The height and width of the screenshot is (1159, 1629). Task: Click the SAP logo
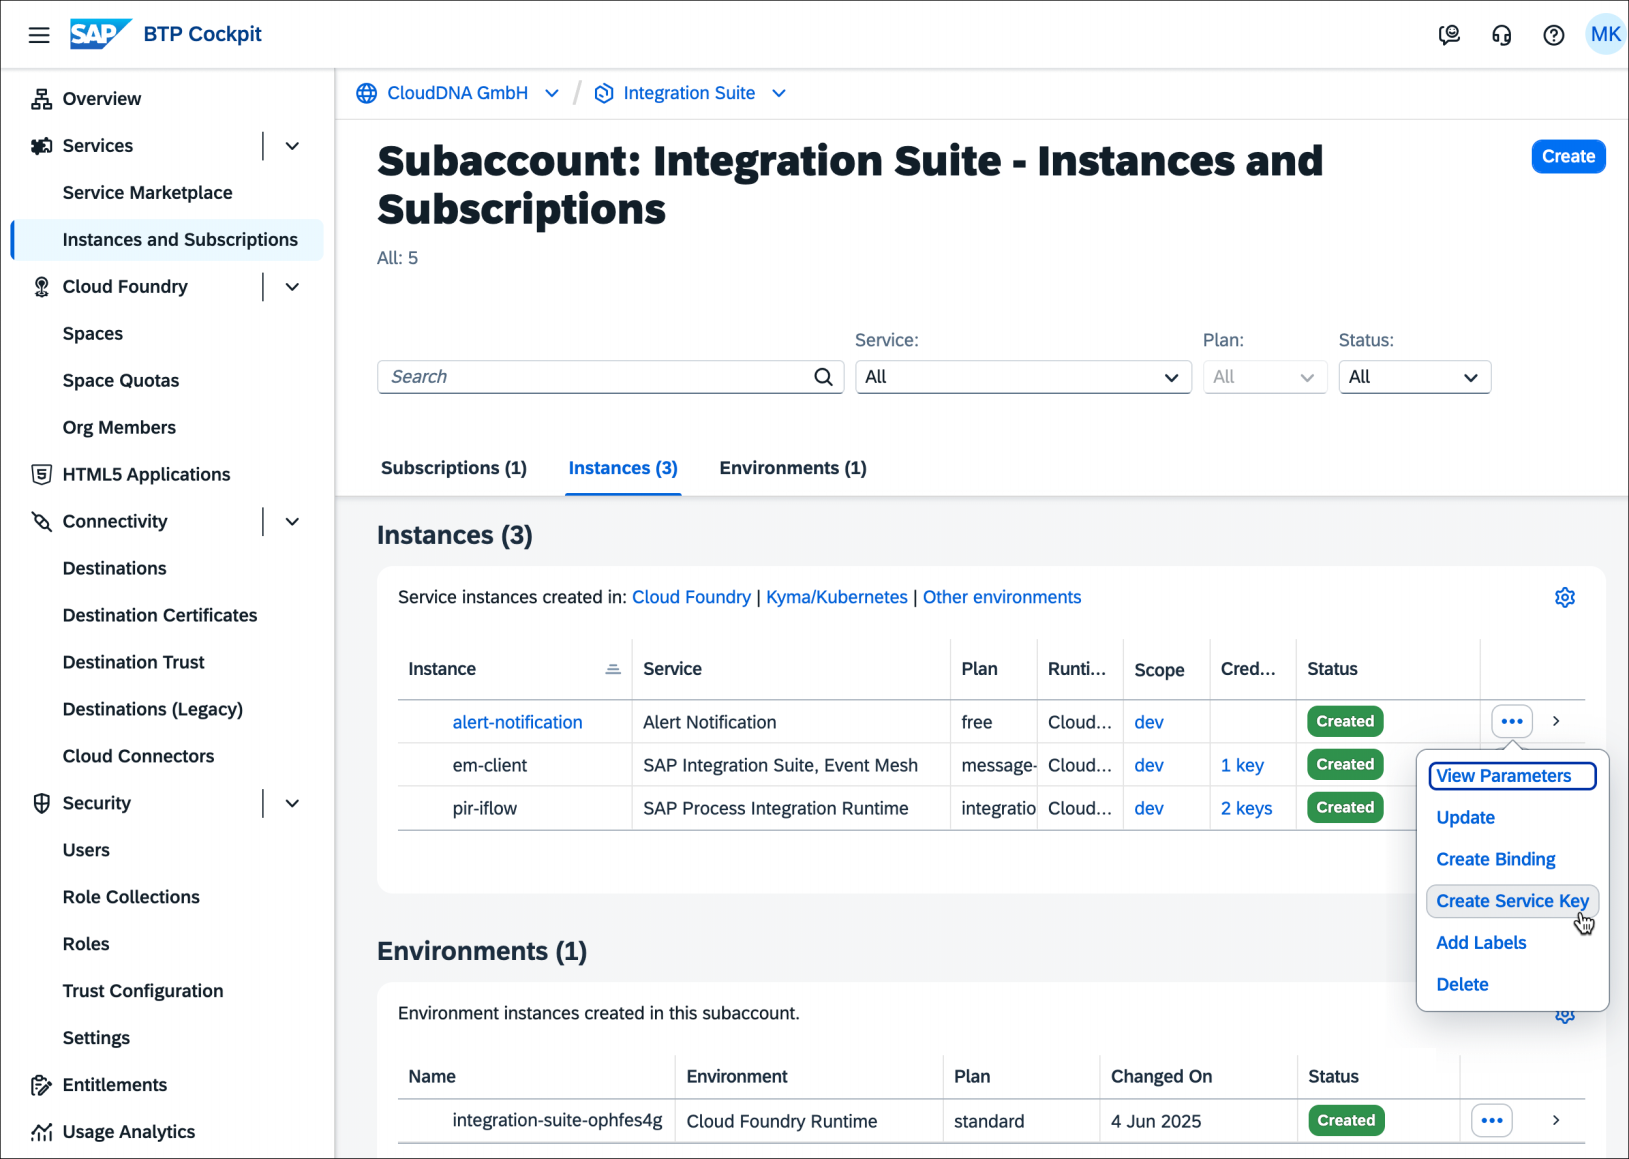coord(100,34)
